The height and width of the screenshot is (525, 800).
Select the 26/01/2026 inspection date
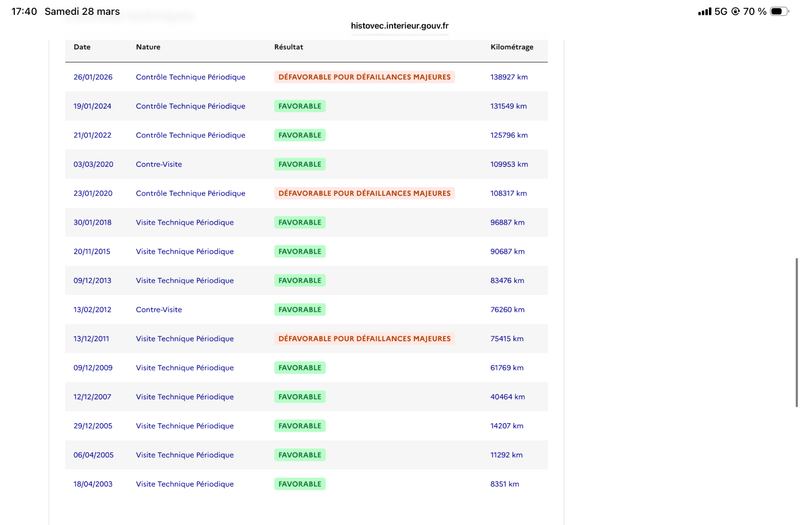(93, 77)
